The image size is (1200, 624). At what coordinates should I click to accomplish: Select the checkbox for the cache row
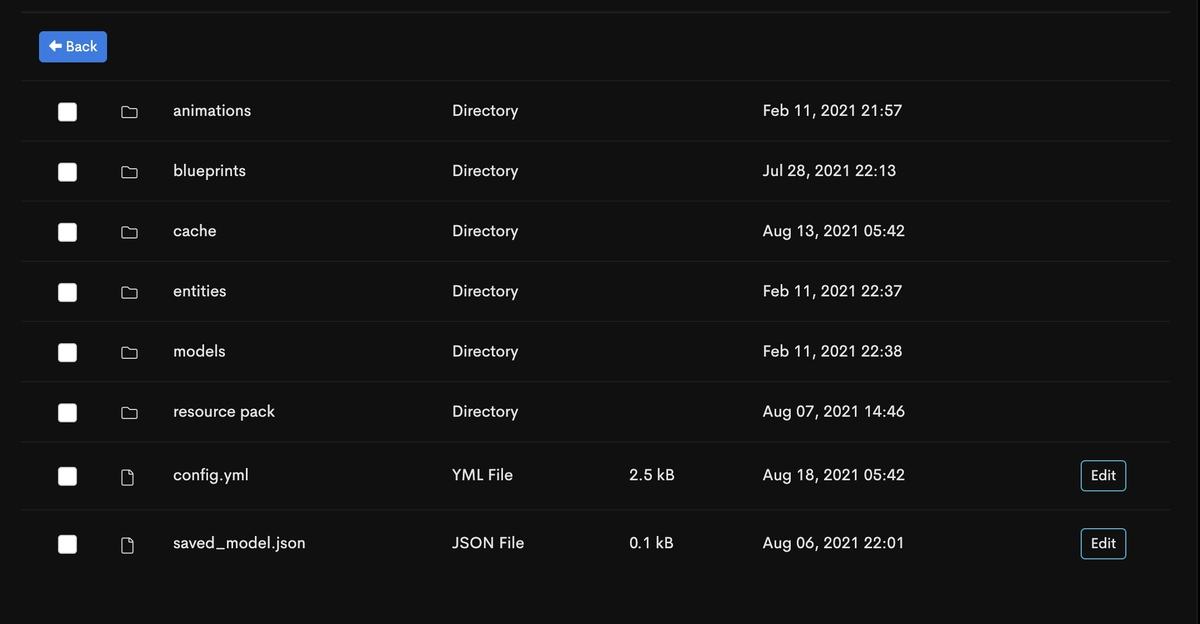pos(67,232)
